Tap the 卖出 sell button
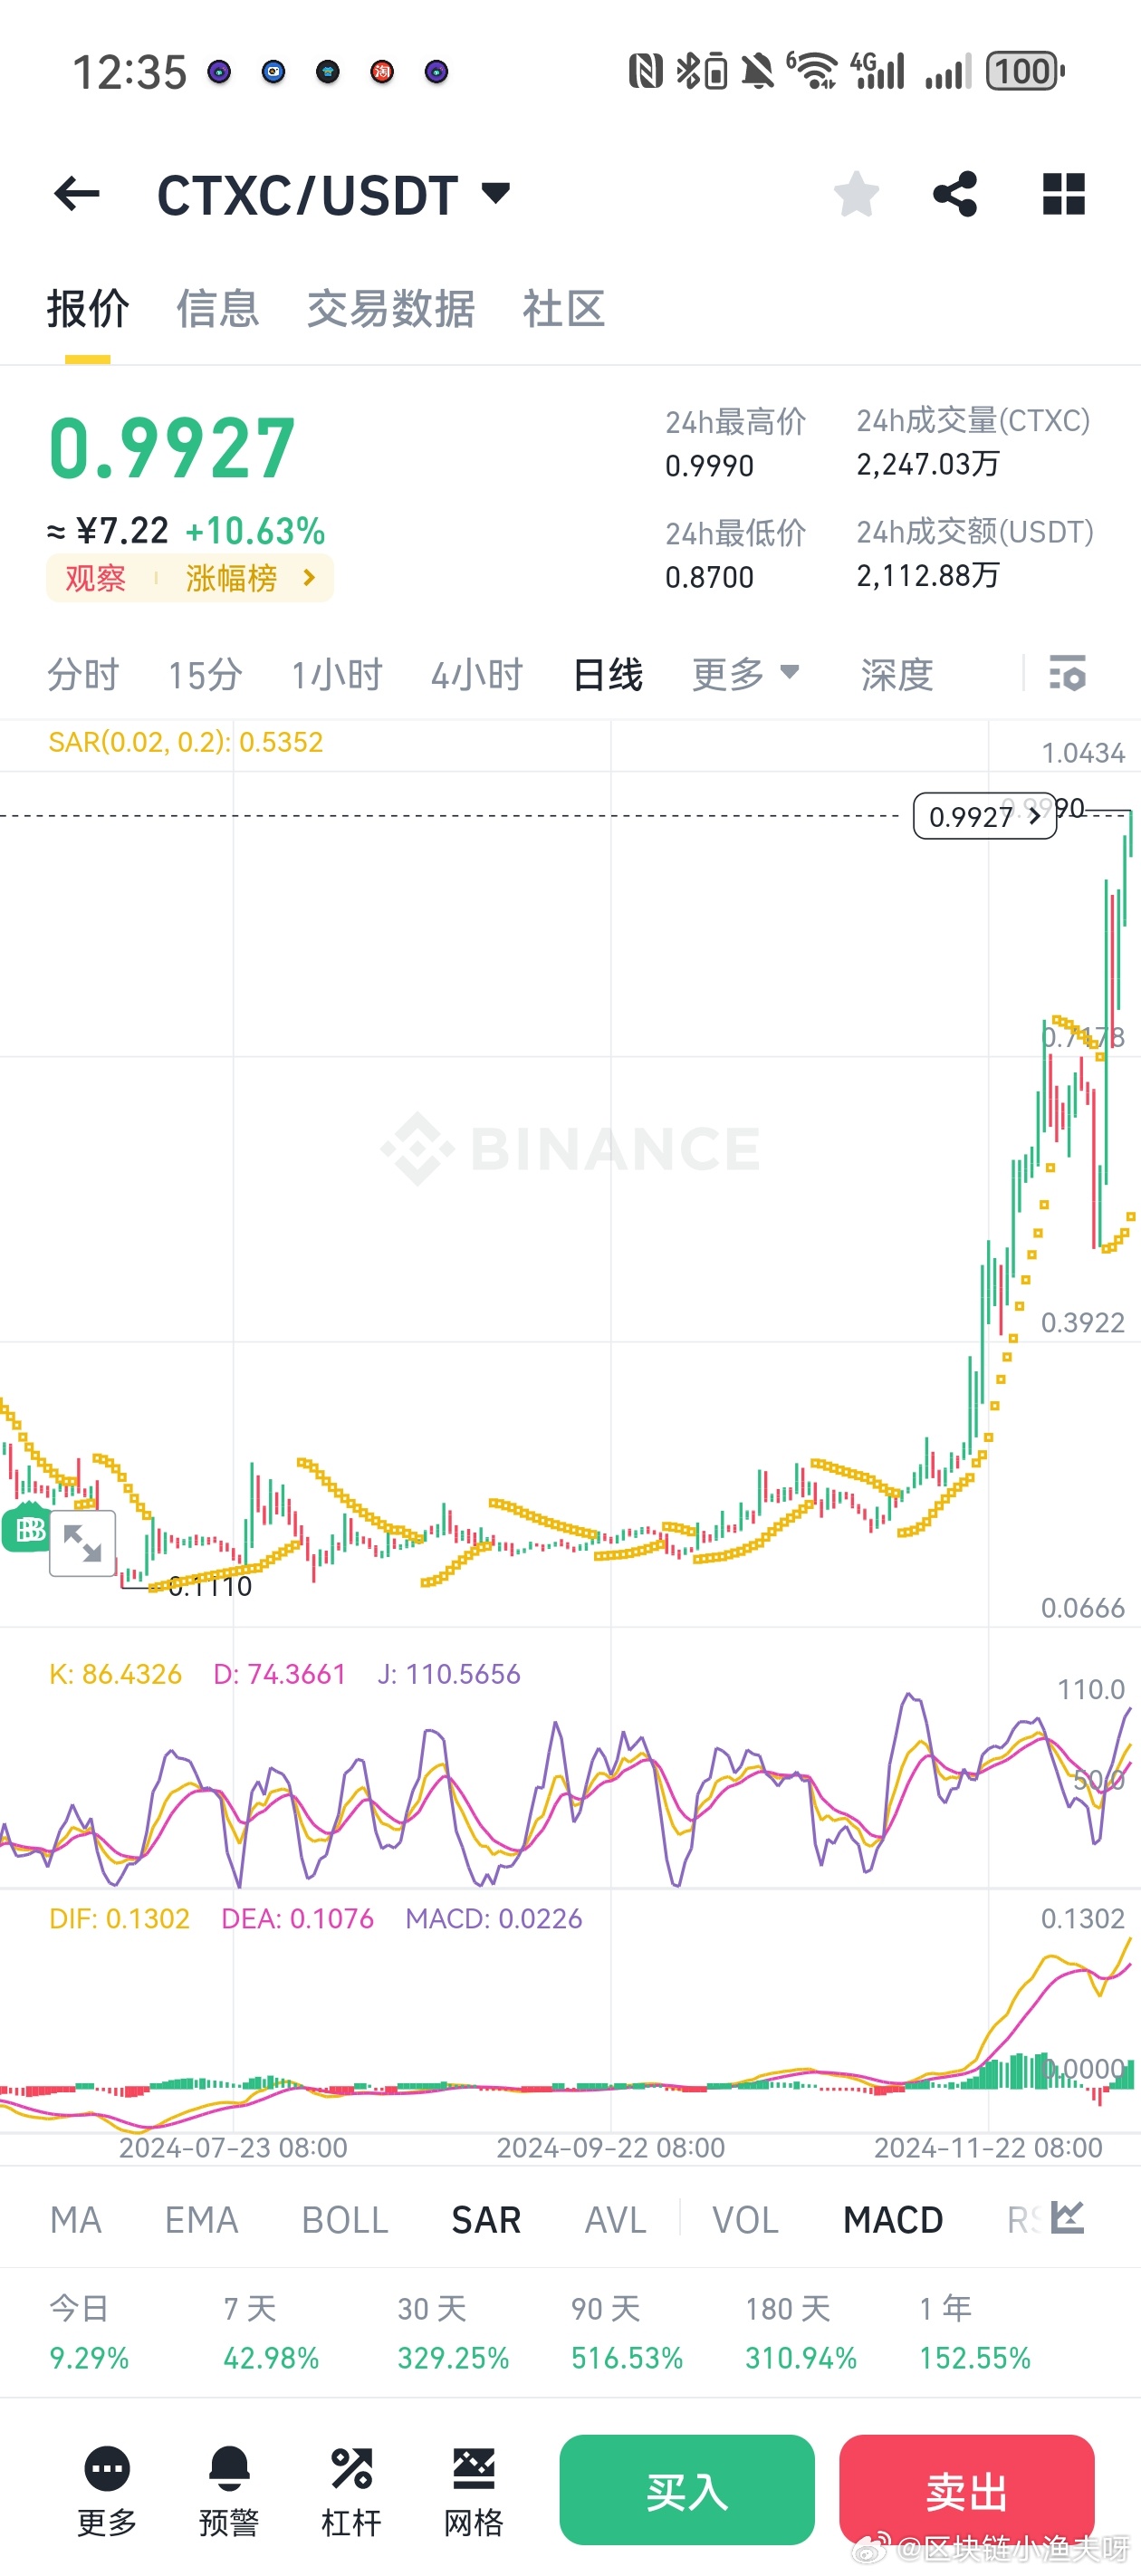 coord(967,2490)
